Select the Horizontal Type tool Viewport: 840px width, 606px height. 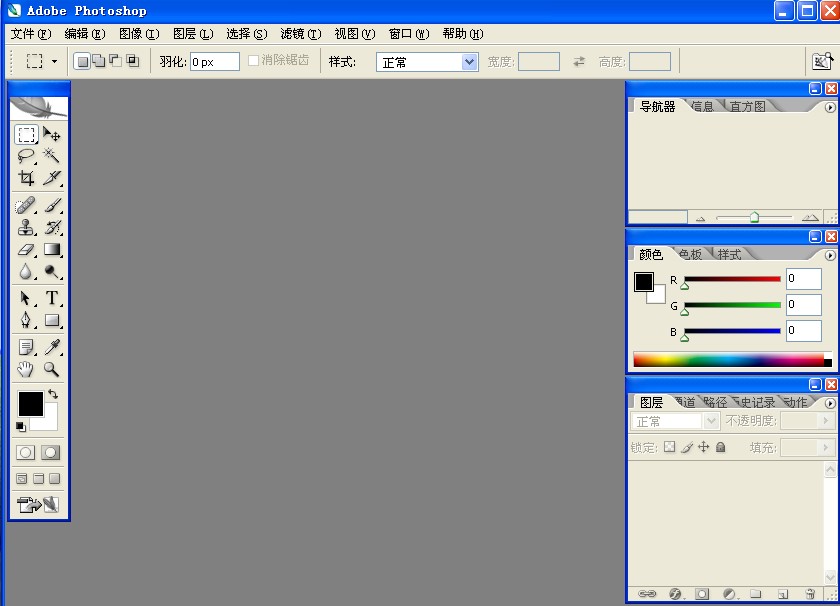(51, 298)
